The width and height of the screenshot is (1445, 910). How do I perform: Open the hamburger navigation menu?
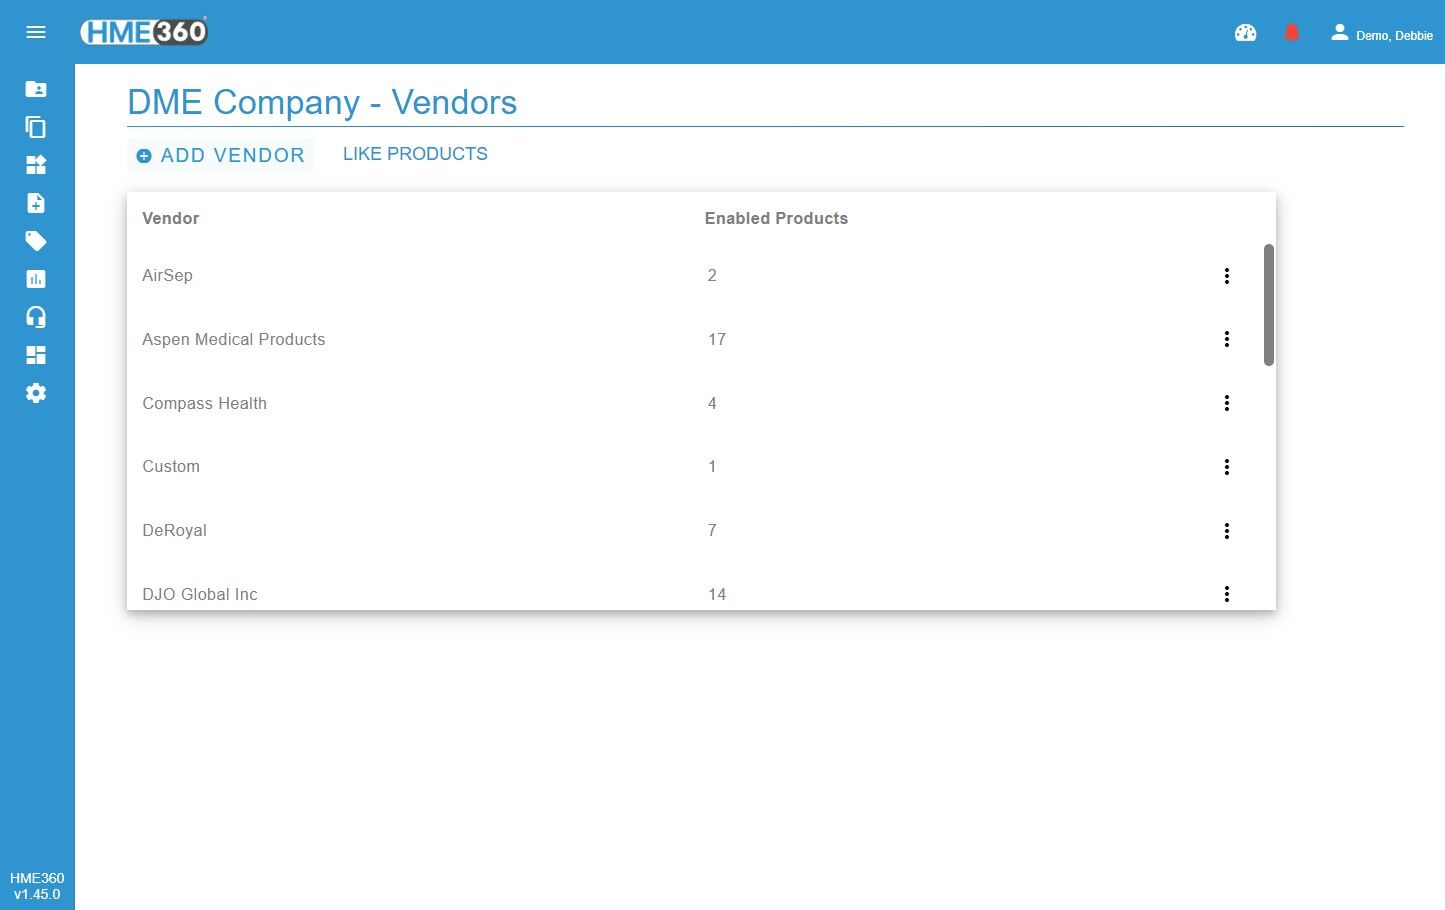tap(36, 32)
